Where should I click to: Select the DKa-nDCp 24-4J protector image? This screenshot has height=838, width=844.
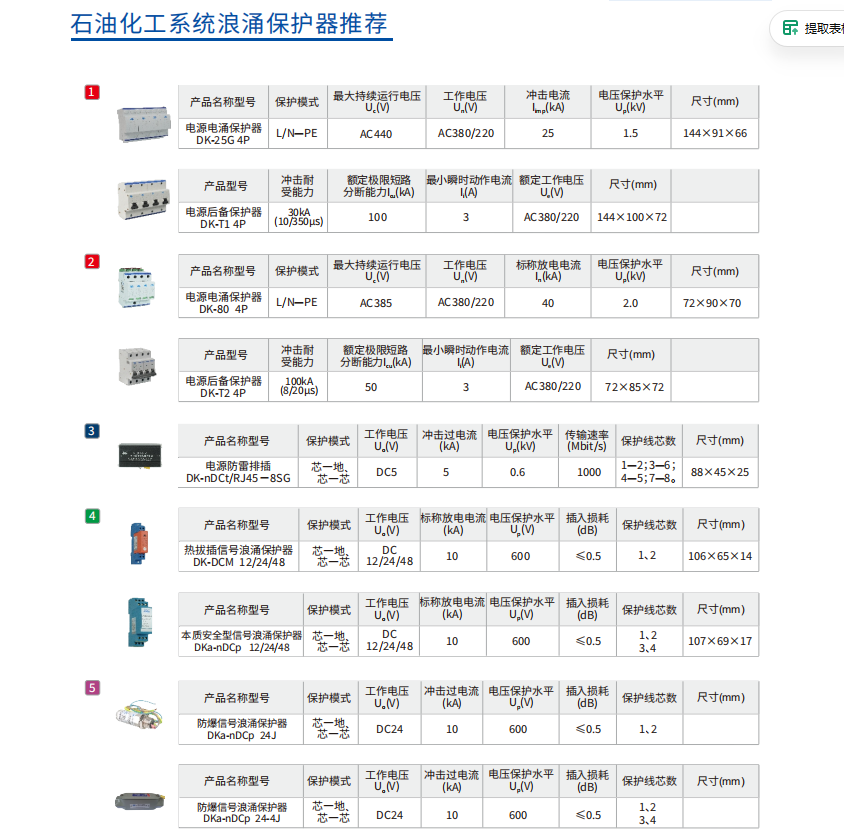coord(139,801)
